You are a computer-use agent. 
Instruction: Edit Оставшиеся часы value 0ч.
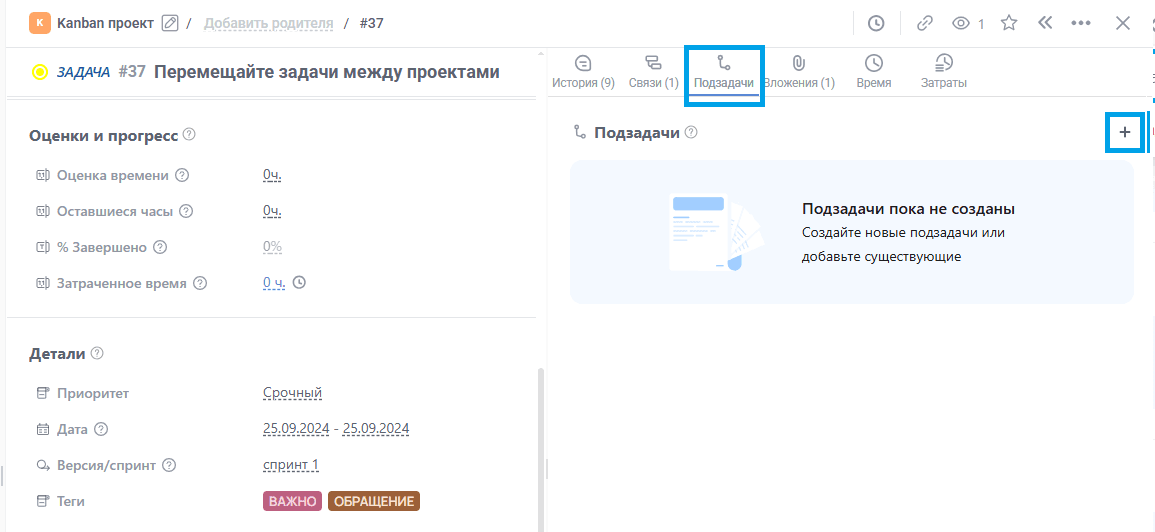(273, 211)
